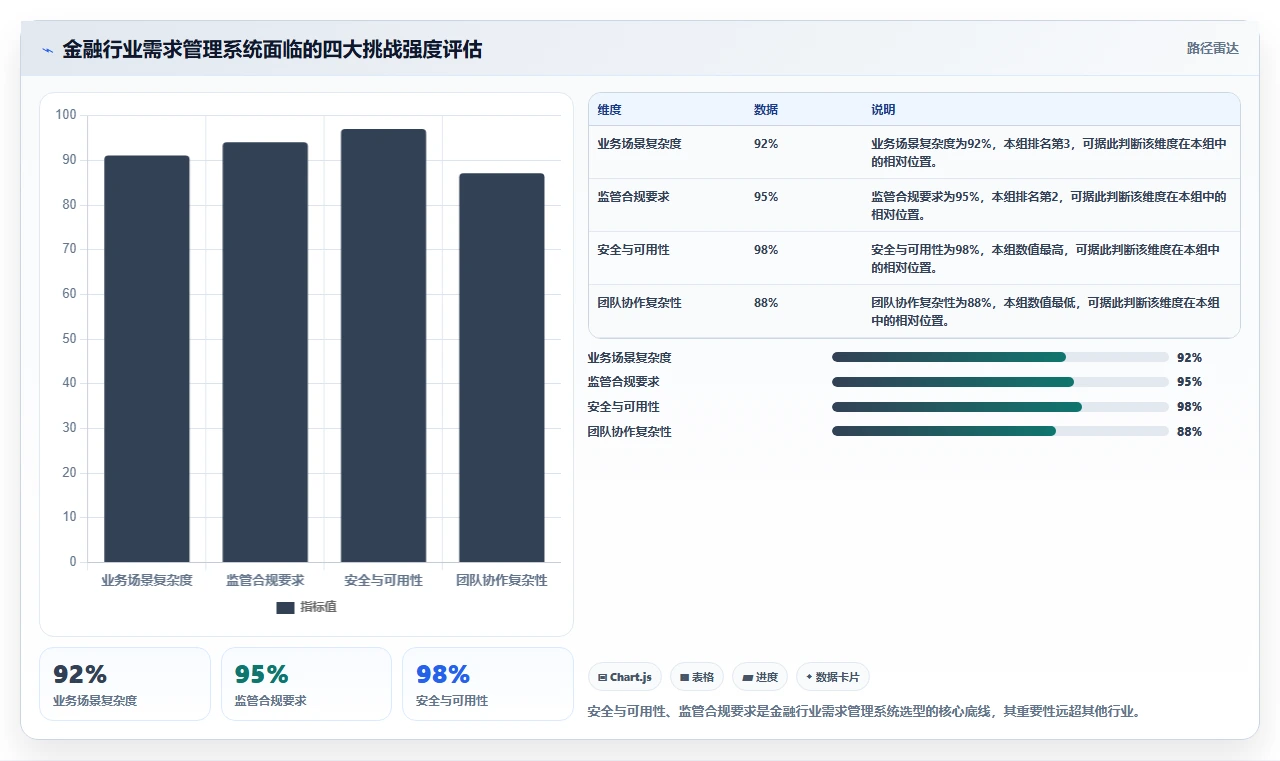Click description mentioning 本组数值最低

point(1046,311)
